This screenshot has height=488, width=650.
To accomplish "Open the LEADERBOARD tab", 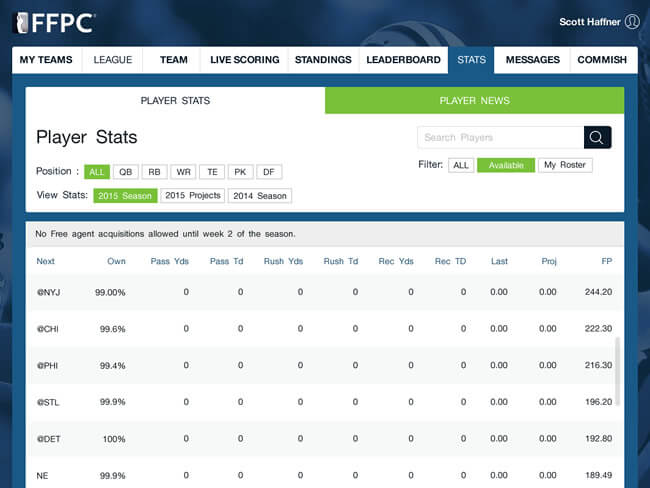I will click(x=403, y=60).
